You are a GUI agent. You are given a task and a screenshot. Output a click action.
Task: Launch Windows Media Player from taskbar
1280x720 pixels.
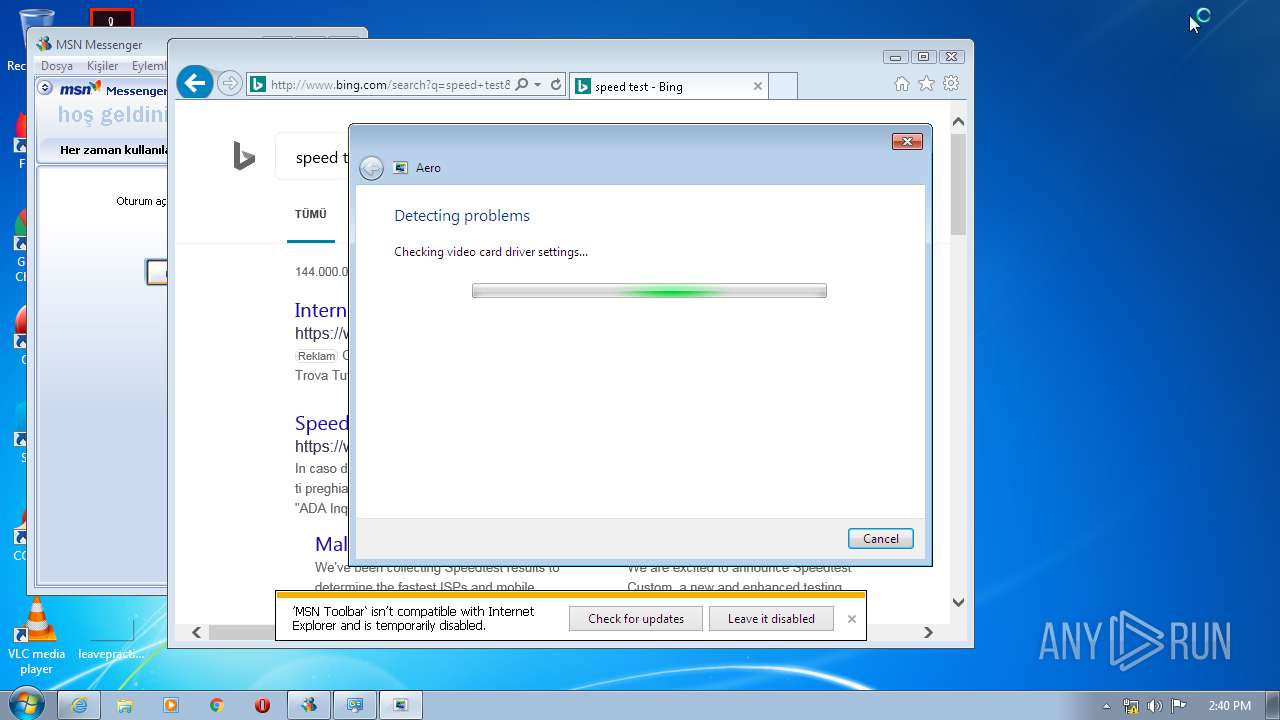[x=171, y=705]
